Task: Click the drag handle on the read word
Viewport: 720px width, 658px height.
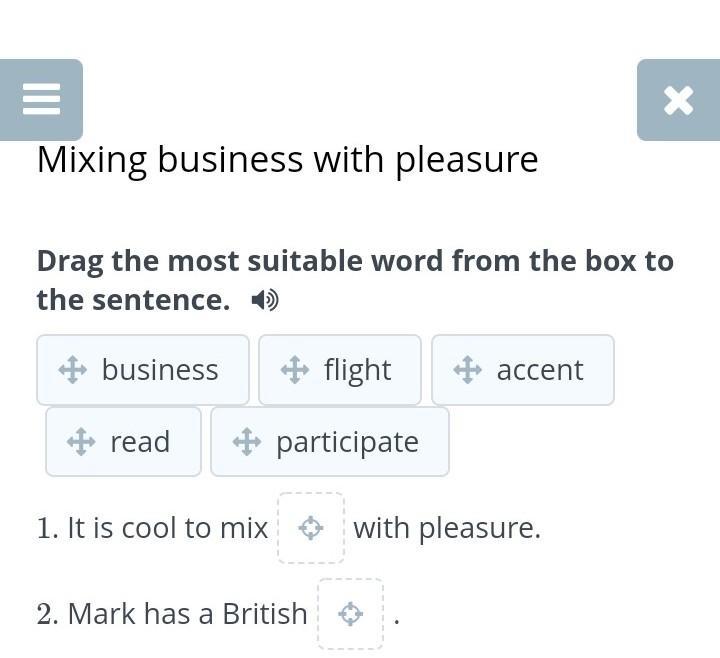Action: 81,442
